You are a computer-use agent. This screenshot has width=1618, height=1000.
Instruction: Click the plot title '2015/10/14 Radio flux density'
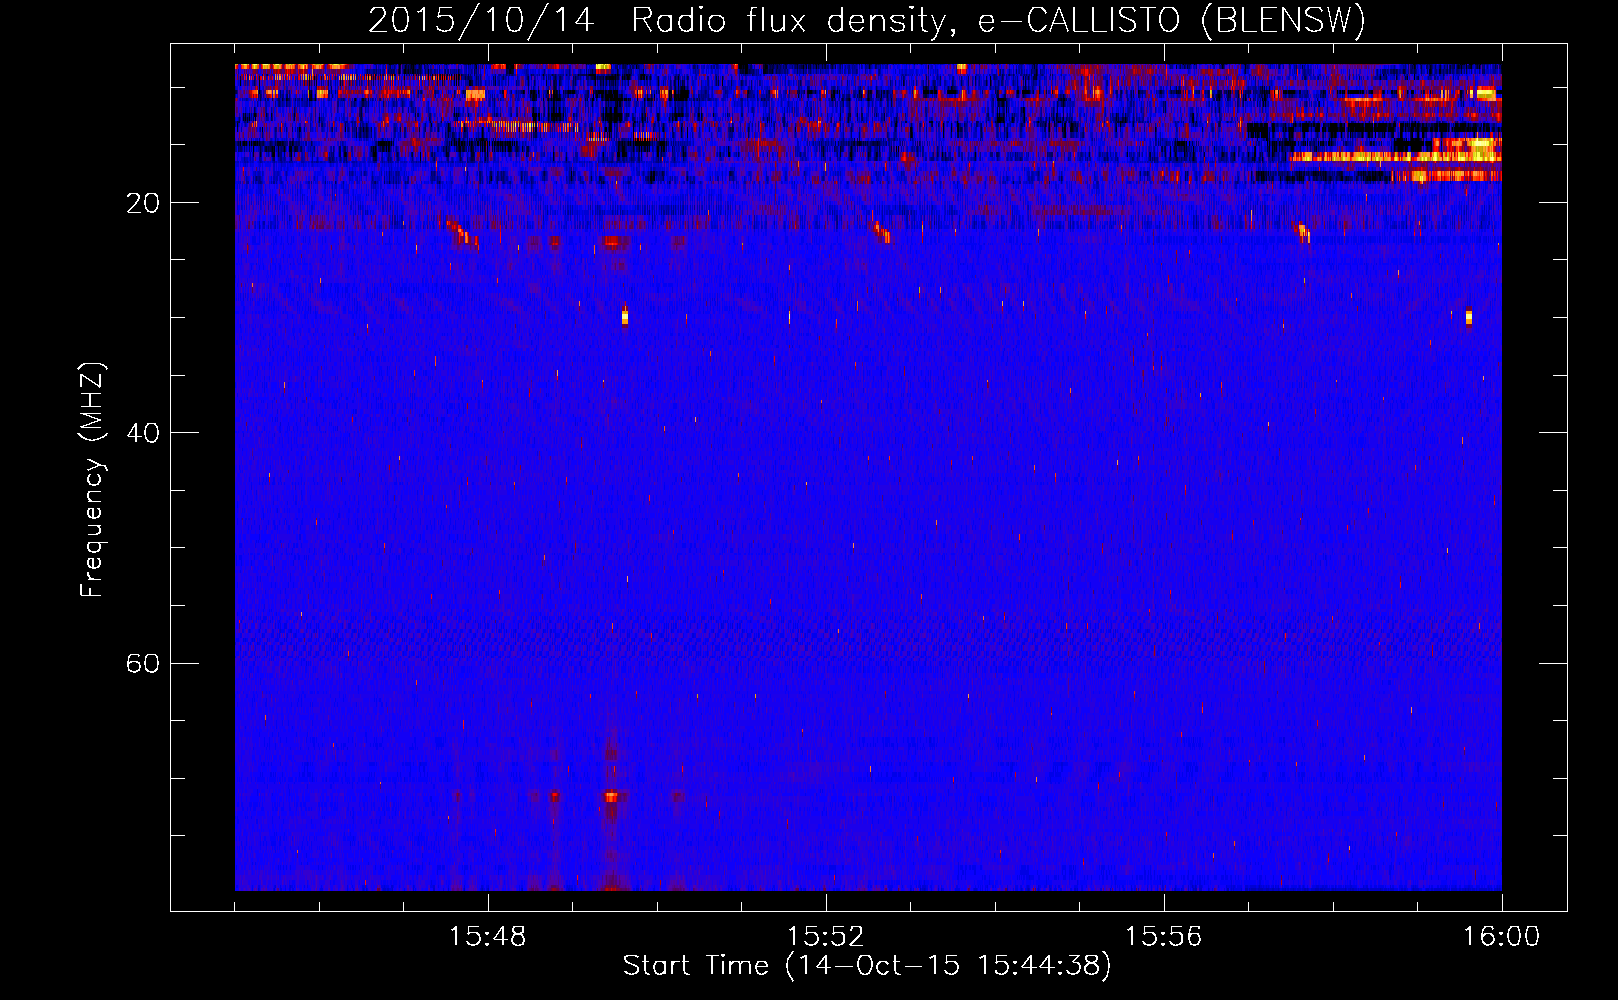coord(867,21)
